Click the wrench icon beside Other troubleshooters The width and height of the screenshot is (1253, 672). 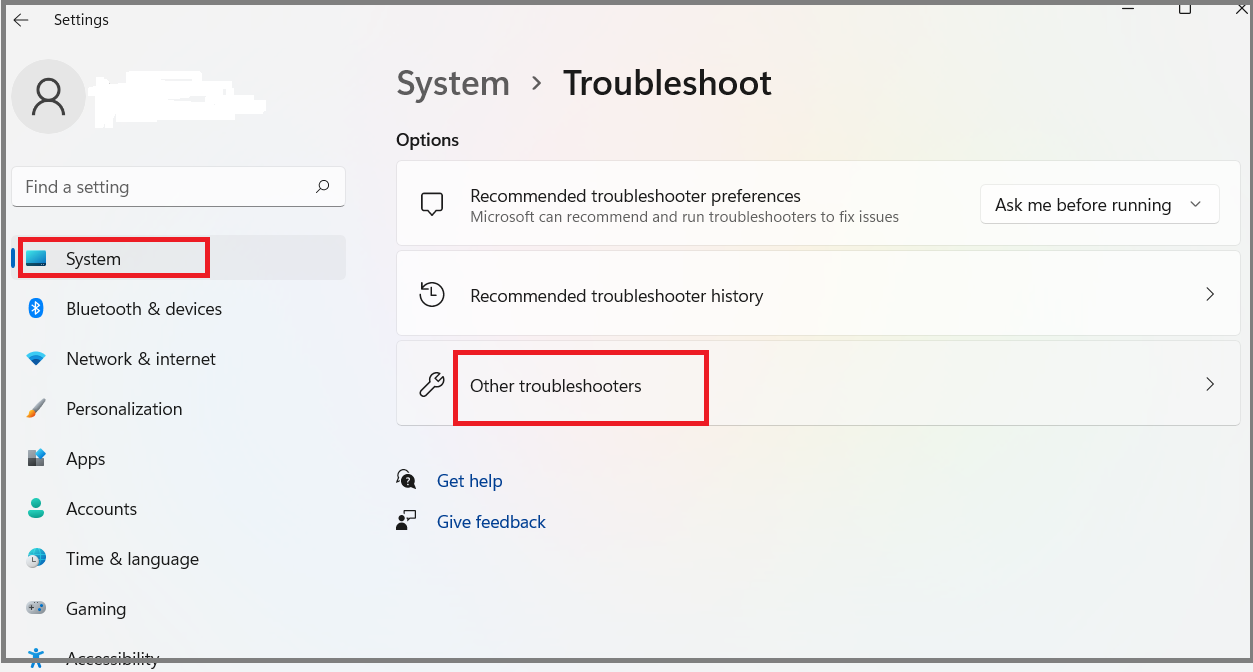pyautogui.click(x=430, y=384)
